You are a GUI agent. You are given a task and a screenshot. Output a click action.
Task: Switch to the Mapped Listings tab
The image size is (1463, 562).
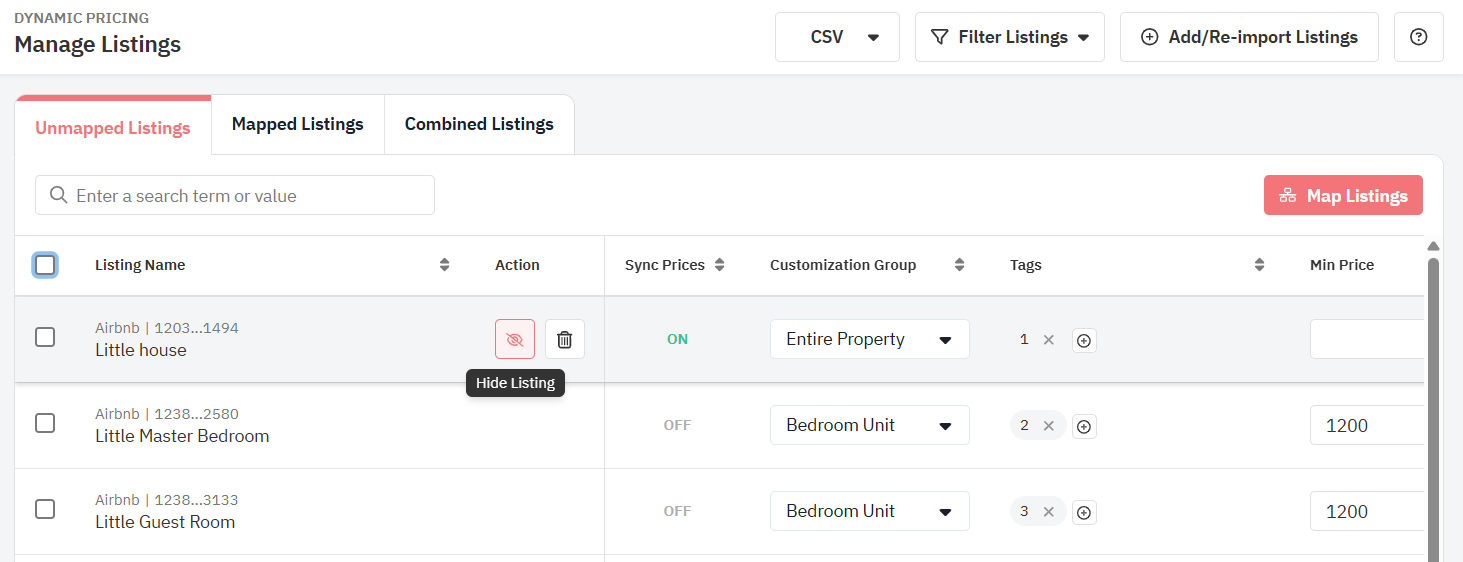tap(297, 124)
